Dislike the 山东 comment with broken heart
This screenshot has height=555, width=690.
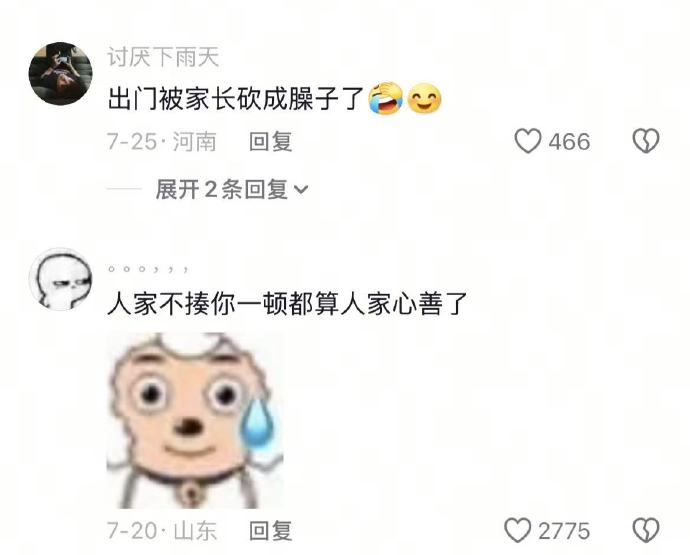point(646,530)
